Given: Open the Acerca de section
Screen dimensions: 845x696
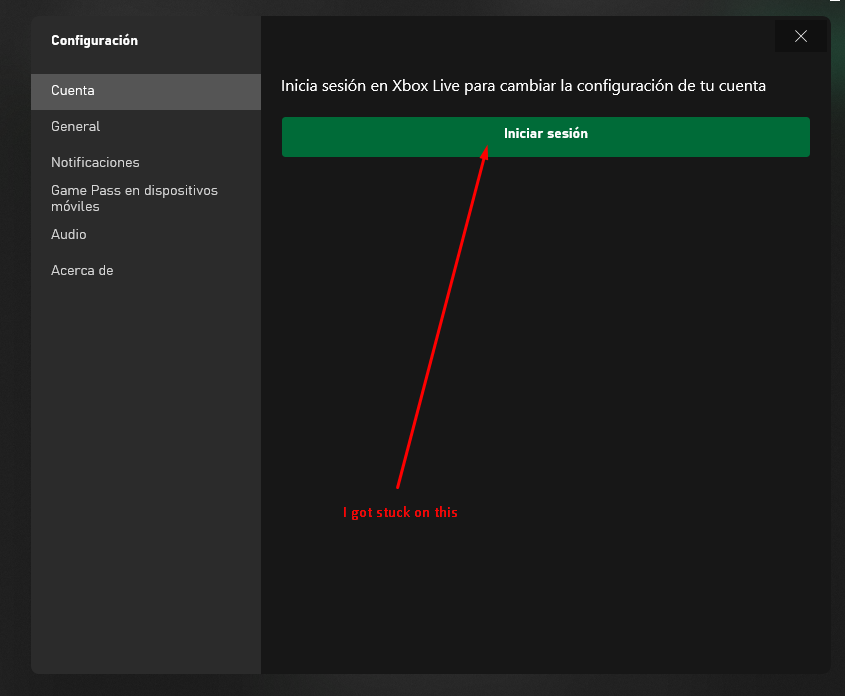Looking at the screenshot, I should click(x=146, y=270).
